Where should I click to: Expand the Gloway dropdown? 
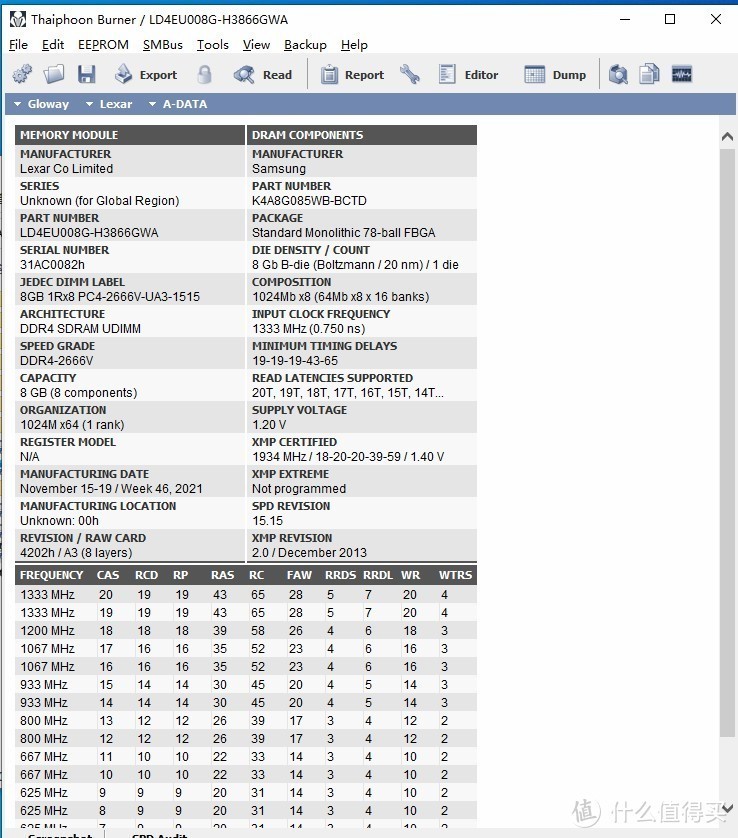click(42, 104)
